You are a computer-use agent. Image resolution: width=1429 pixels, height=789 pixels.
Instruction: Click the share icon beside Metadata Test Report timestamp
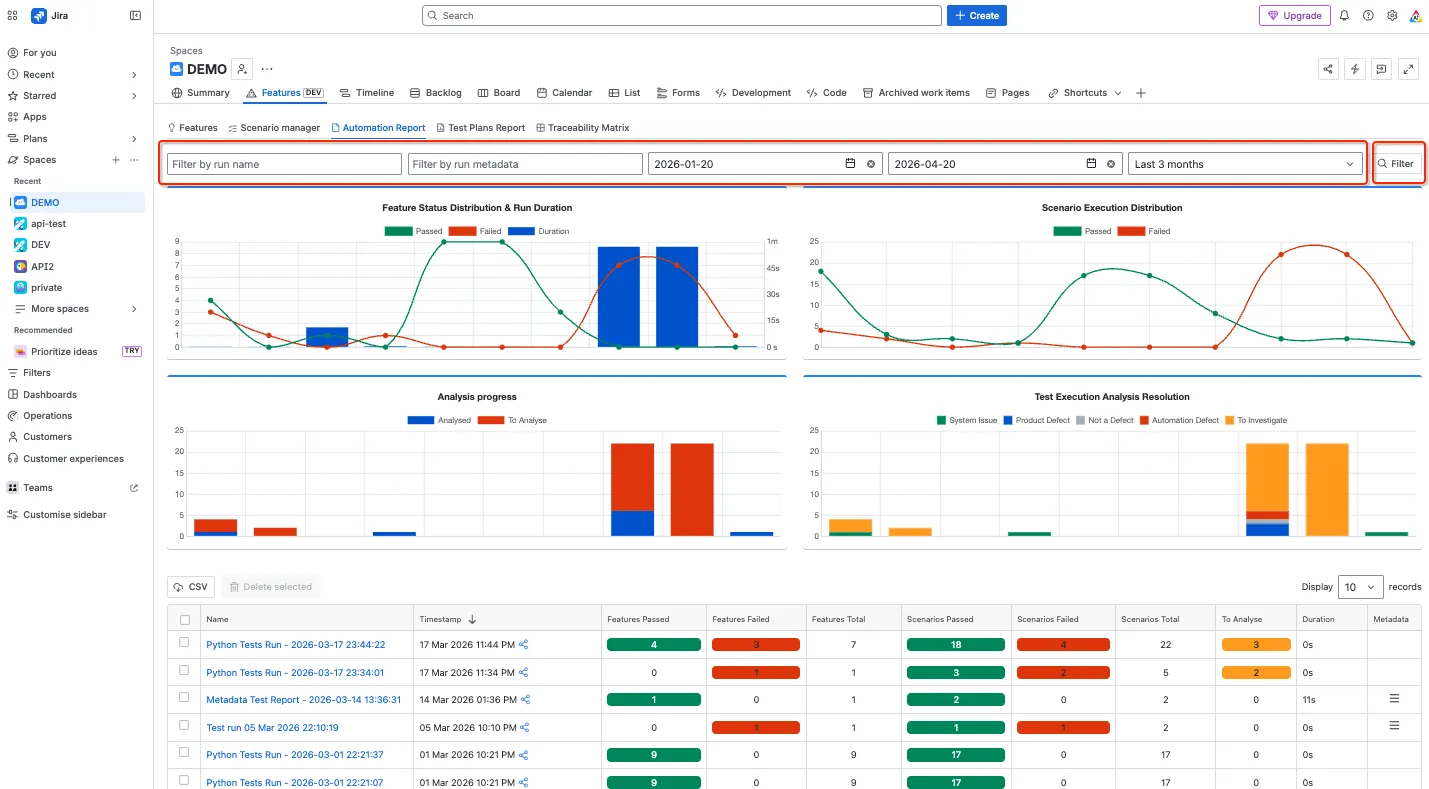[525, 700]
